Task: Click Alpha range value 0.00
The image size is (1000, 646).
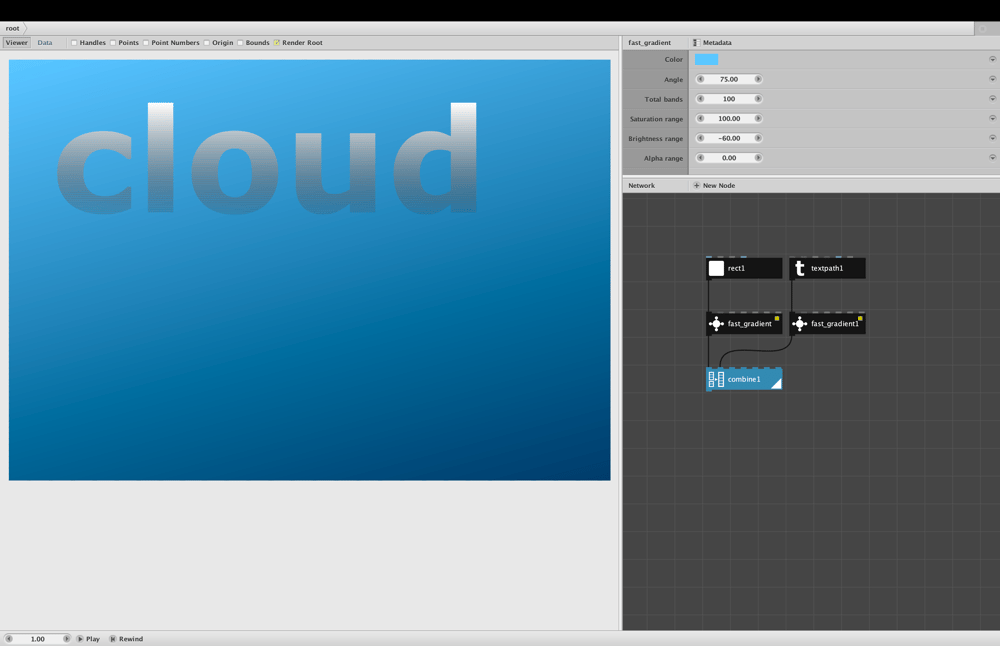Action: 729,158
